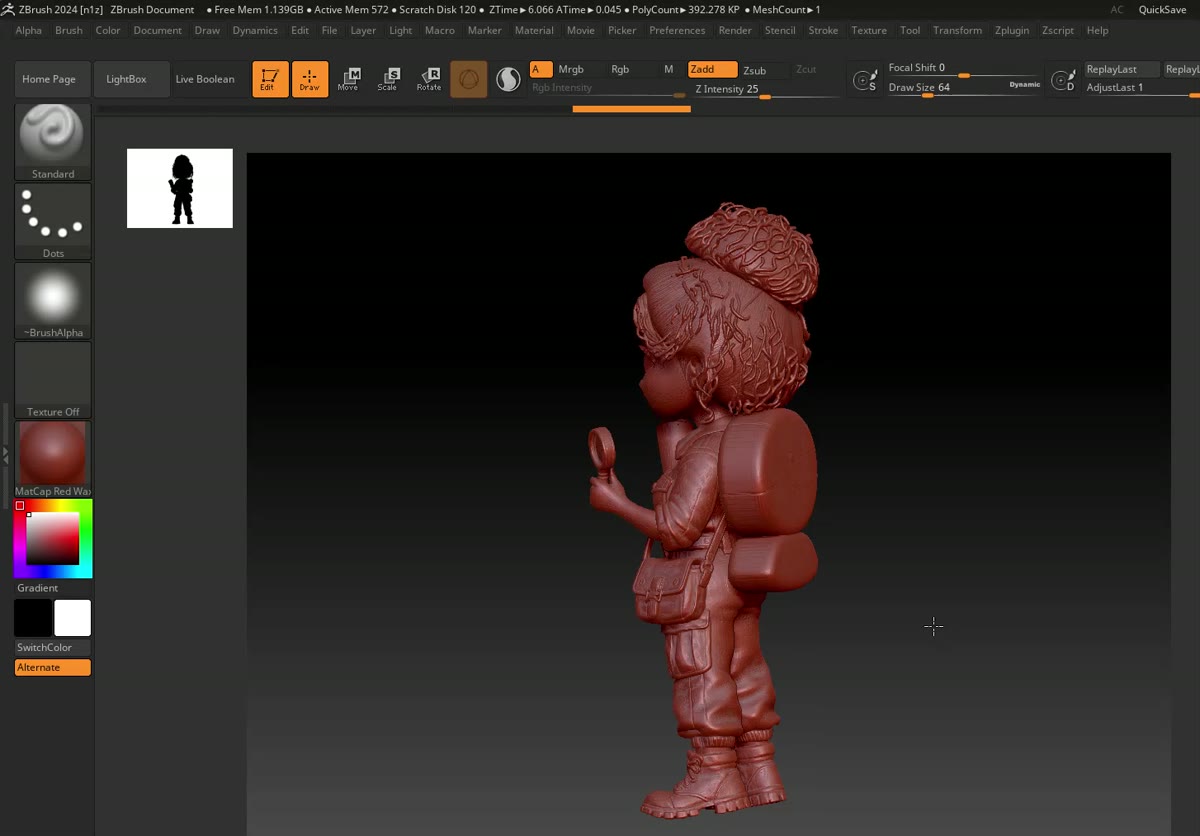Click the ZBrush logo in title bar
Image resolution: width=1200 pixels, height=836 pixels.
pyautogui.click(x=8, y=9)
